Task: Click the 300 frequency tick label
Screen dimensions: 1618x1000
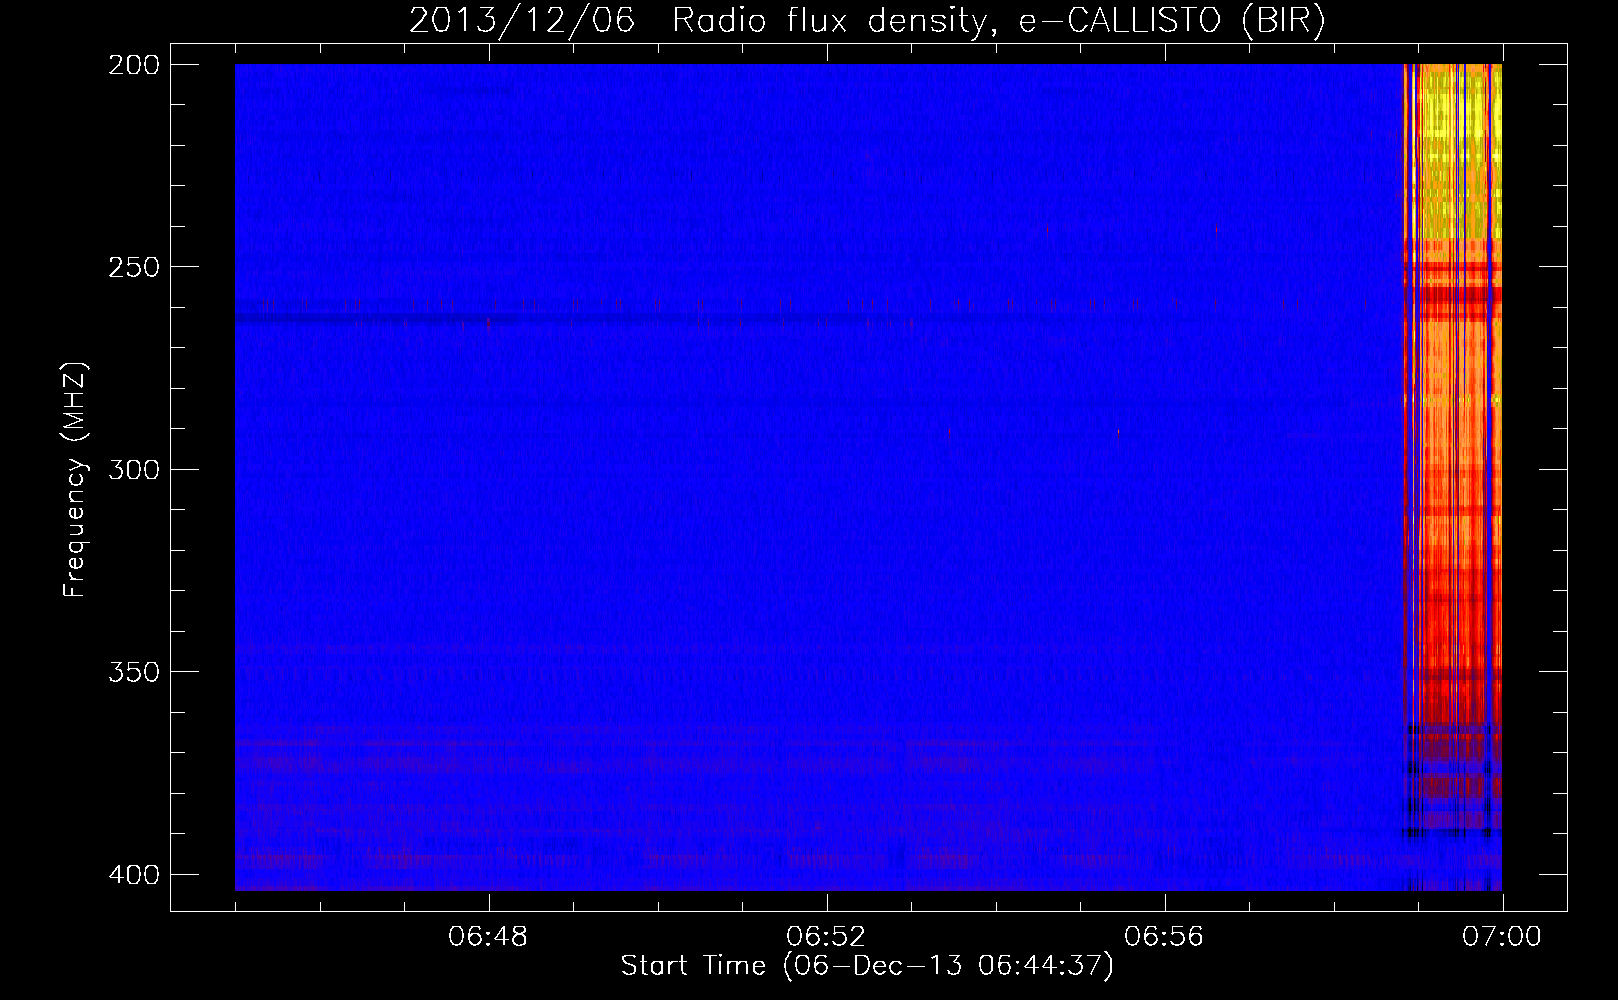Action: click(x=133, y=469)
